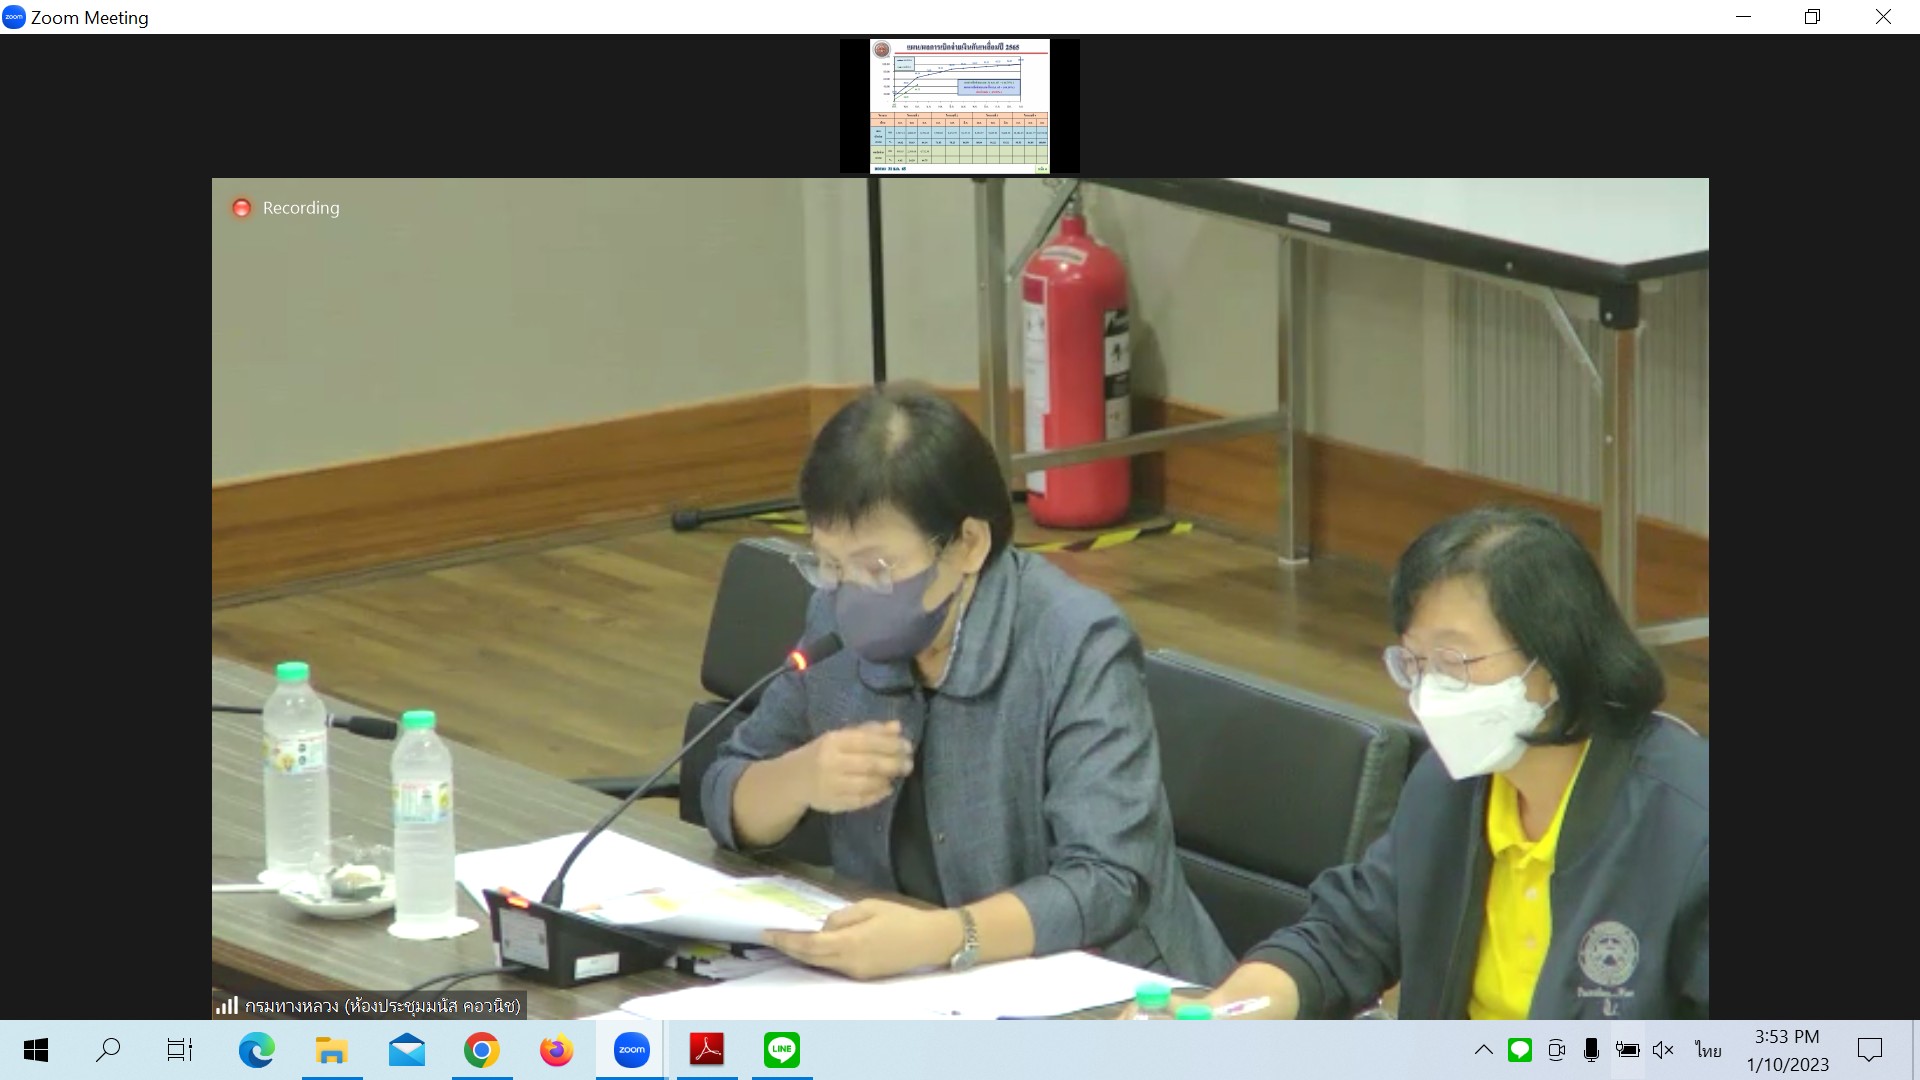Click the microphone icon in system tray

tap(1591, 1050)
